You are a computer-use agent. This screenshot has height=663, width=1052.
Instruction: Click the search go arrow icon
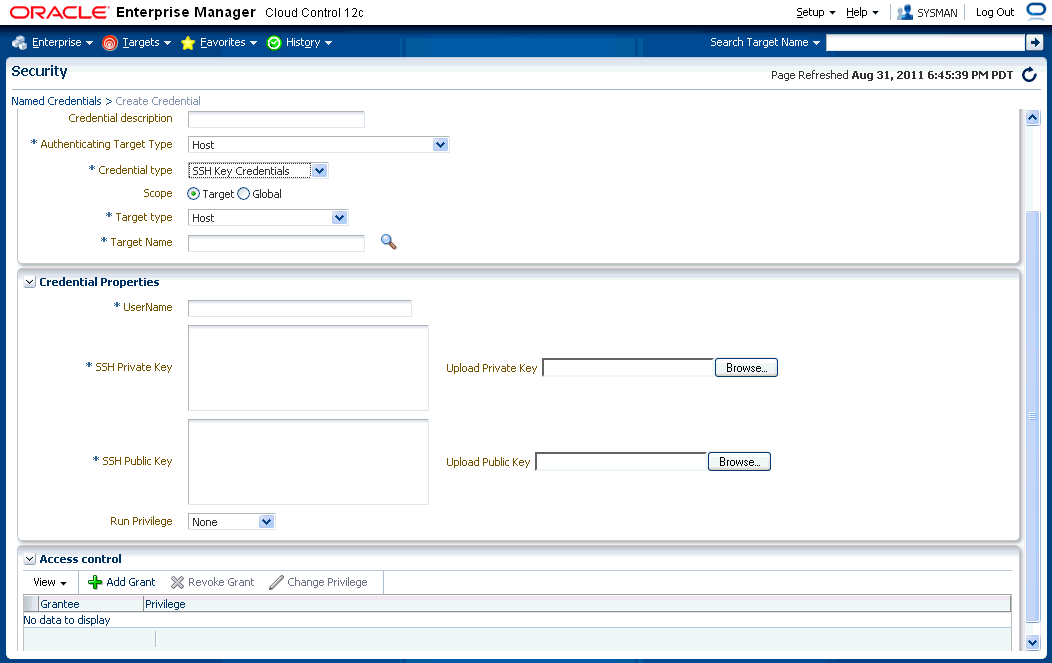pyautogui.click(x=1035, y=42)
